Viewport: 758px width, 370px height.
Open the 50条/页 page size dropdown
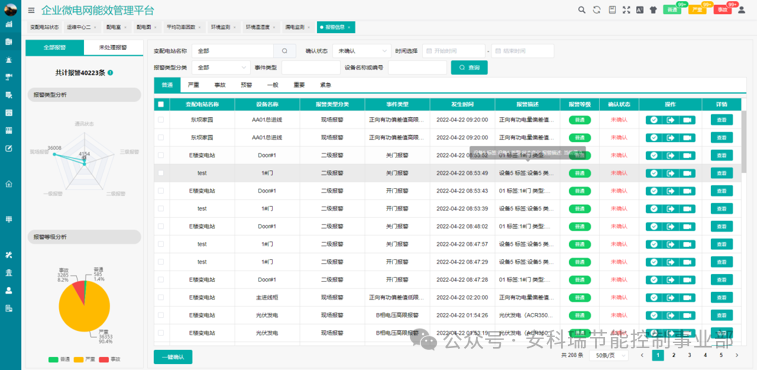609,355
